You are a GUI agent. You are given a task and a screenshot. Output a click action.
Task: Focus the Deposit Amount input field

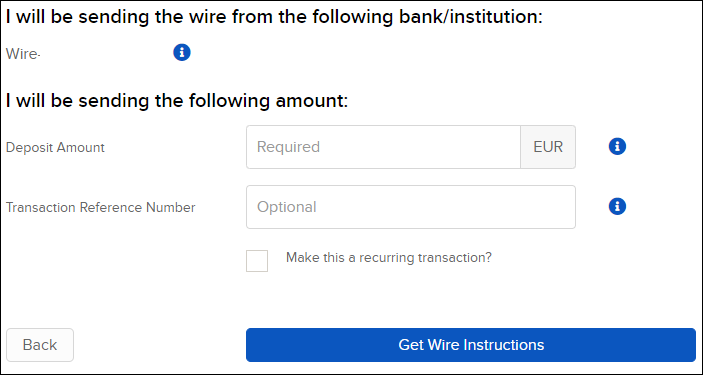pyautogui.click(x=383, y=147)
